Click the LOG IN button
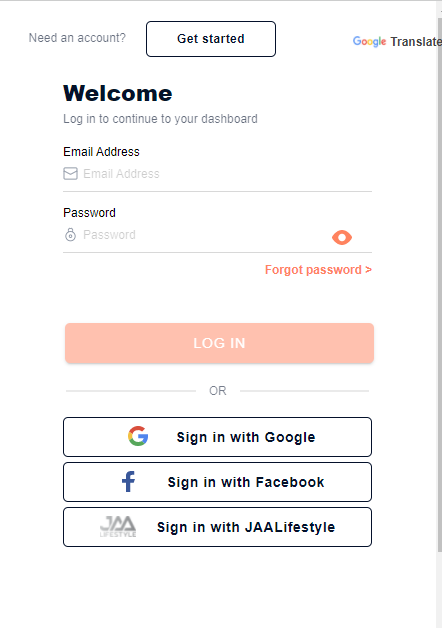Viewport: 442px width, 628px height. pyautogui.click(x=219, y=343)
